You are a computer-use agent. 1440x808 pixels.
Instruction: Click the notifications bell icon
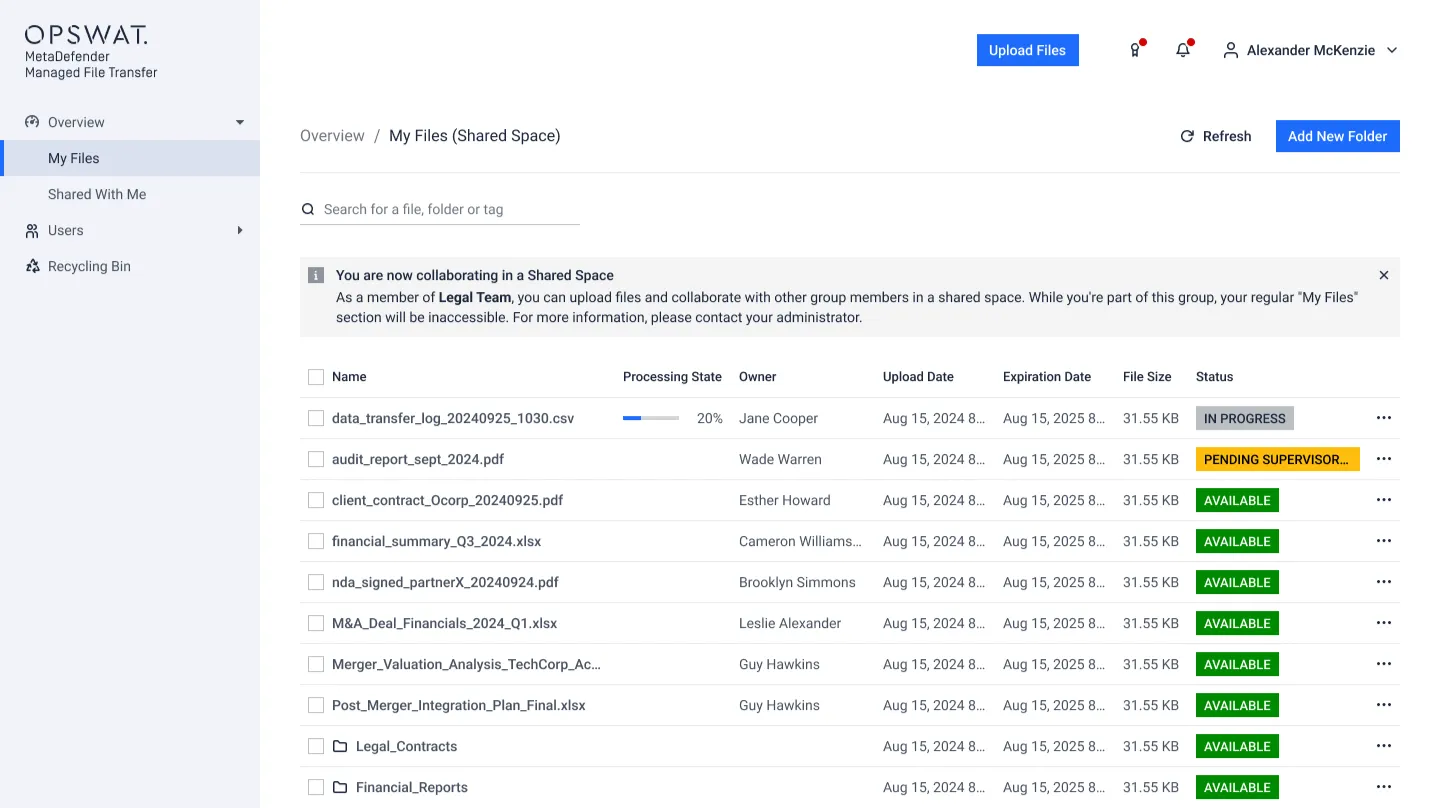pos(1183,51)
